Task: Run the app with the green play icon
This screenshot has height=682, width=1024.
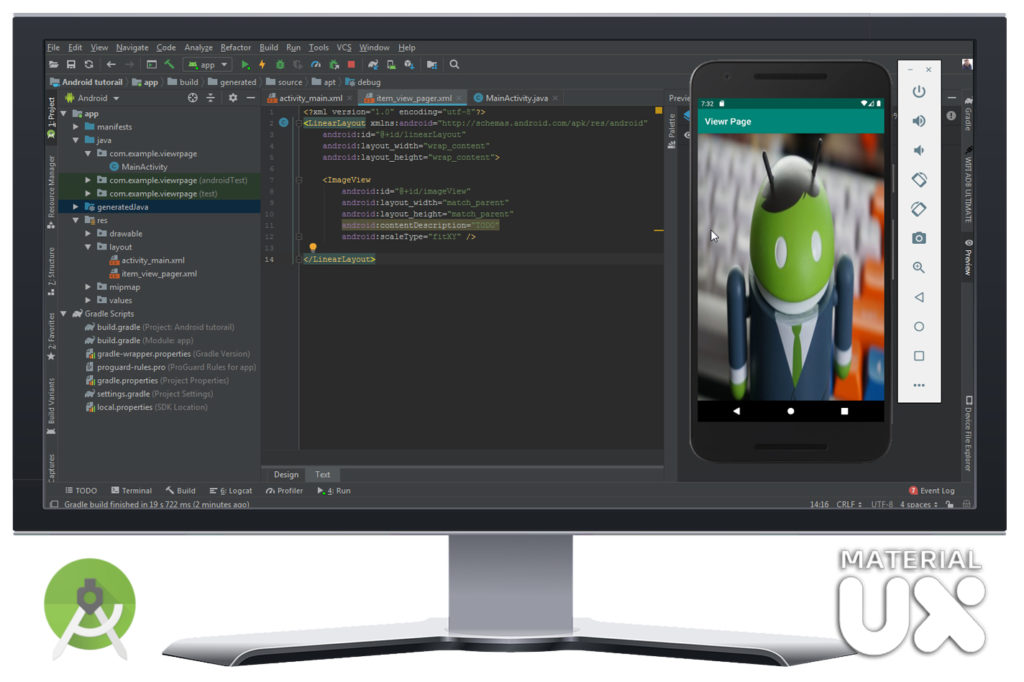Action: pos(245,65)
